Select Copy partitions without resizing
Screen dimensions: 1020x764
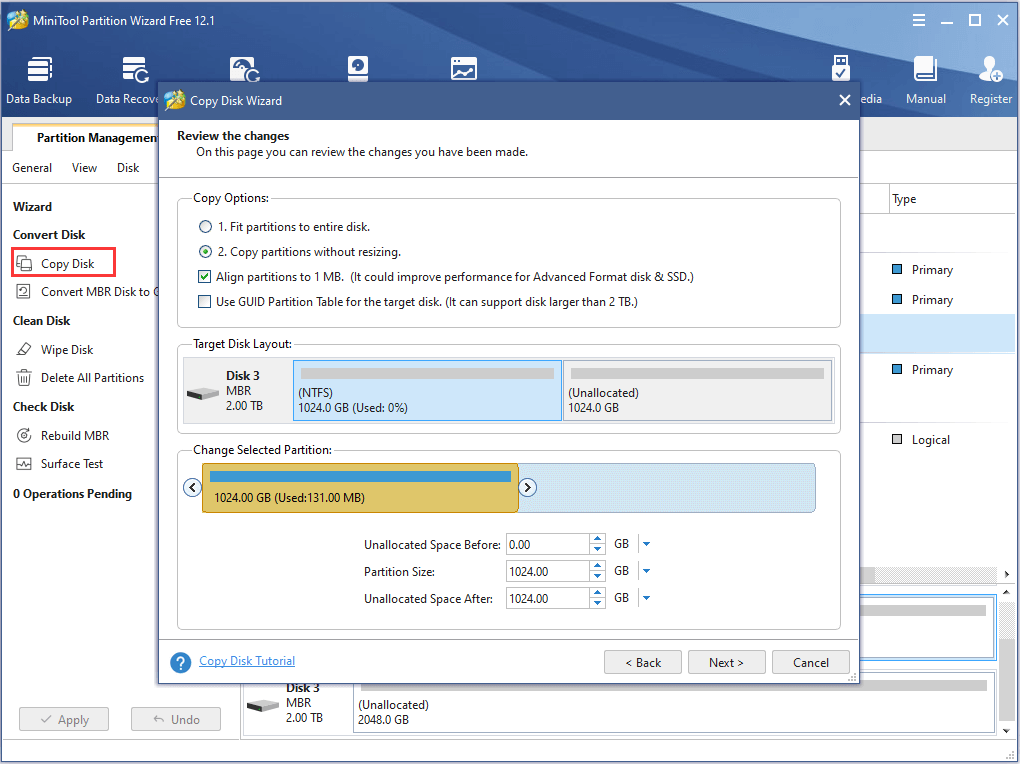point(206,252)
